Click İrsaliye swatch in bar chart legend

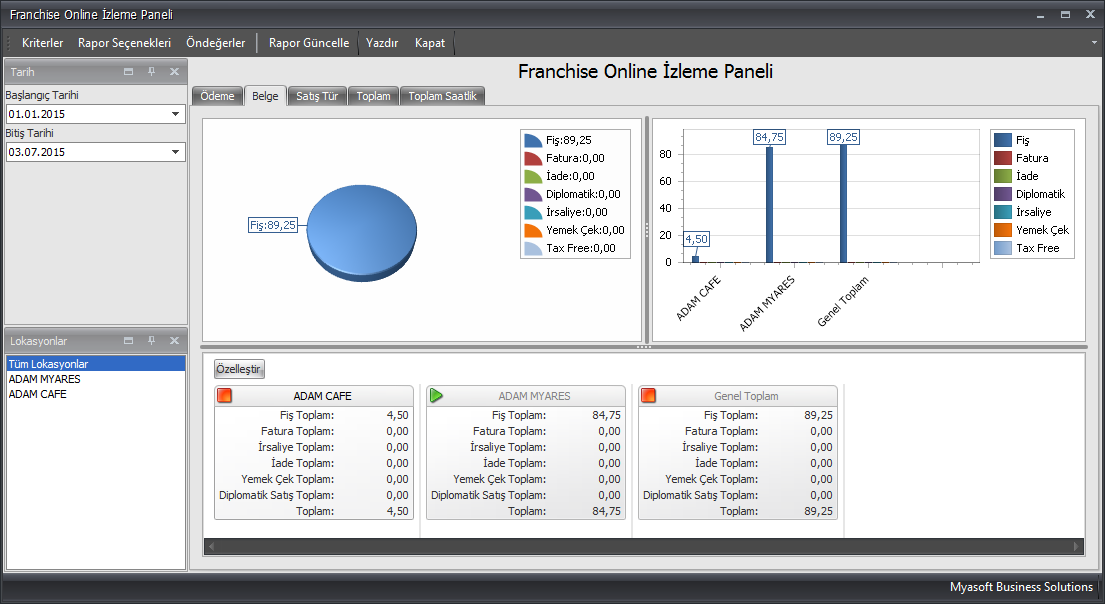pyautogui.click(x=1003, y=212)
